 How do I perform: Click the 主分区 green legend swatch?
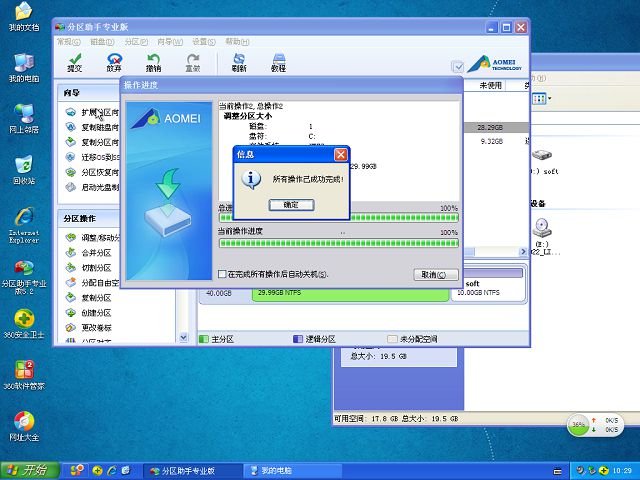[203, 339]
